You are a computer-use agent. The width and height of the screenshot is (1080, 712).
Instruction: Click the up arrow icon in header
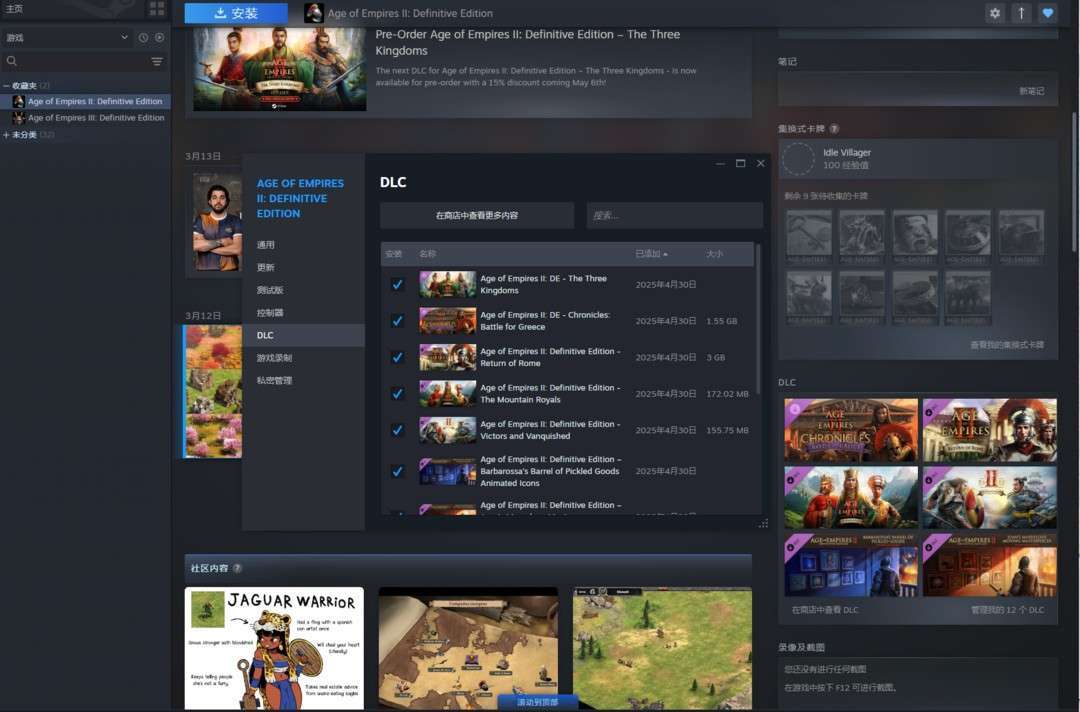[1021, 13]
